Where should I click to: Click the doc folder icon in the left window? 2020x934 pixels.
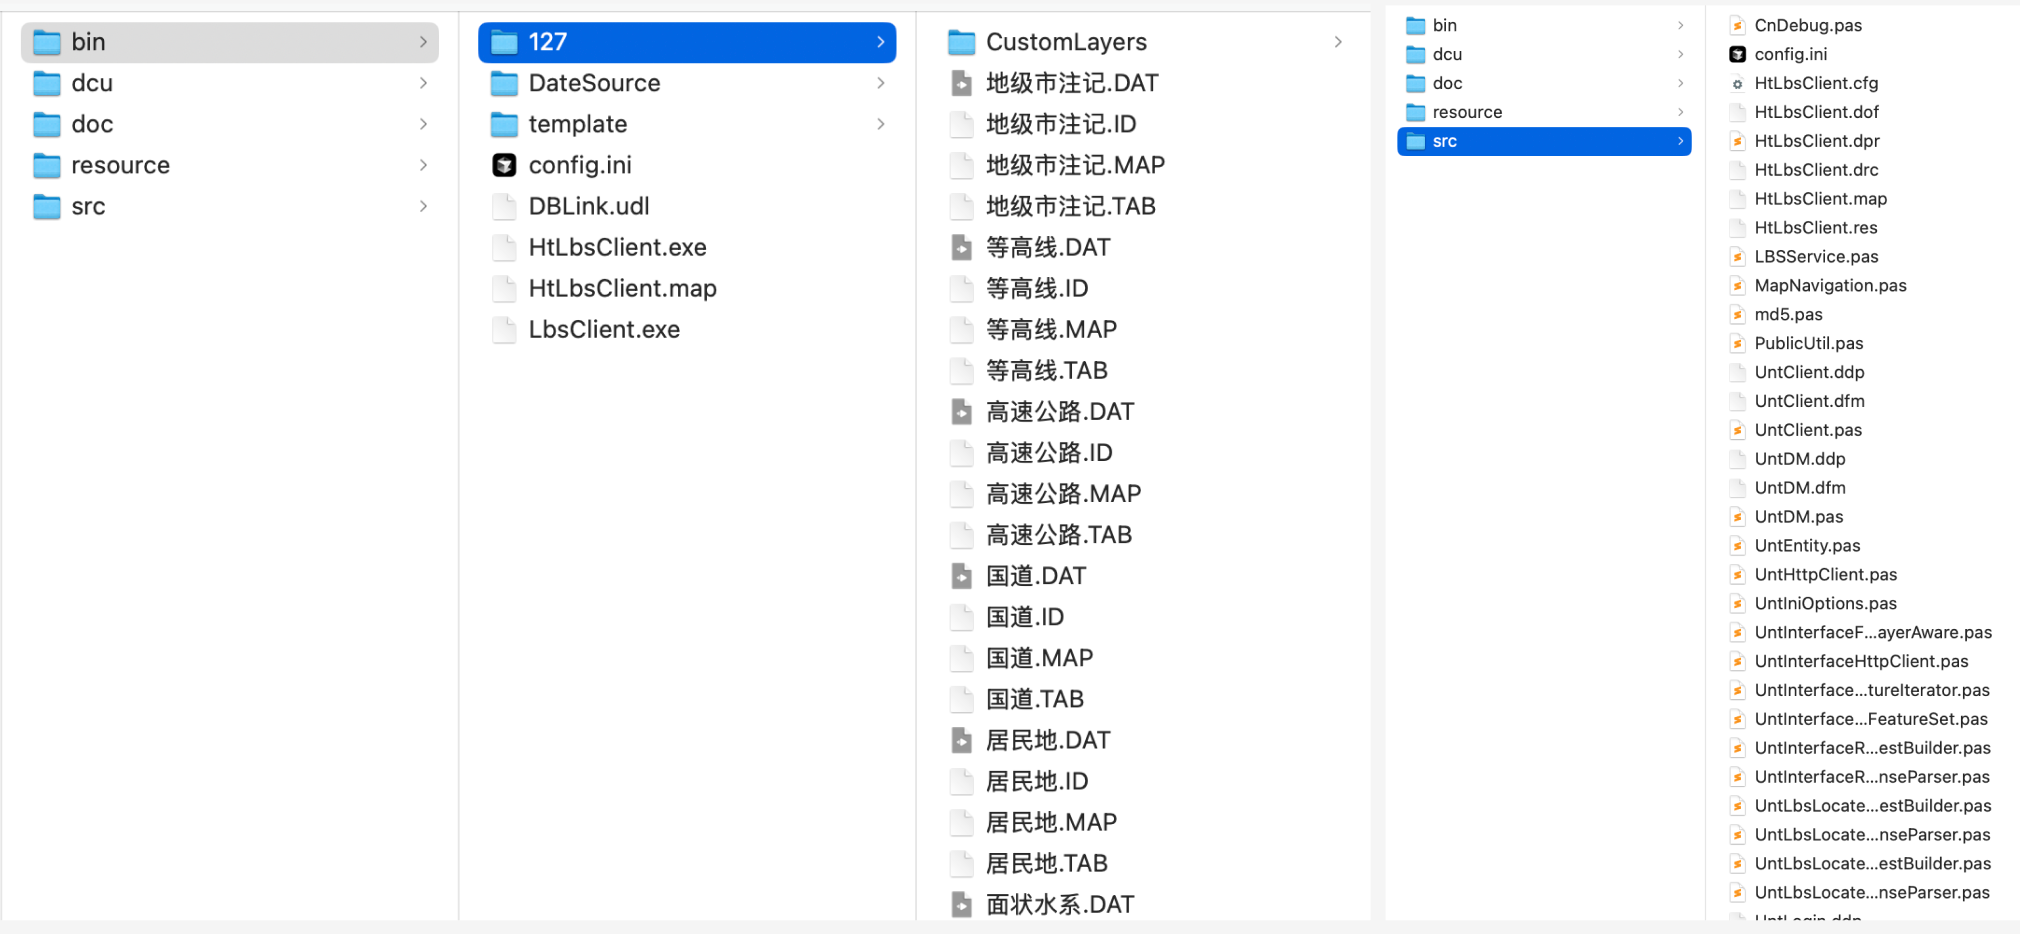pos(47,124)
